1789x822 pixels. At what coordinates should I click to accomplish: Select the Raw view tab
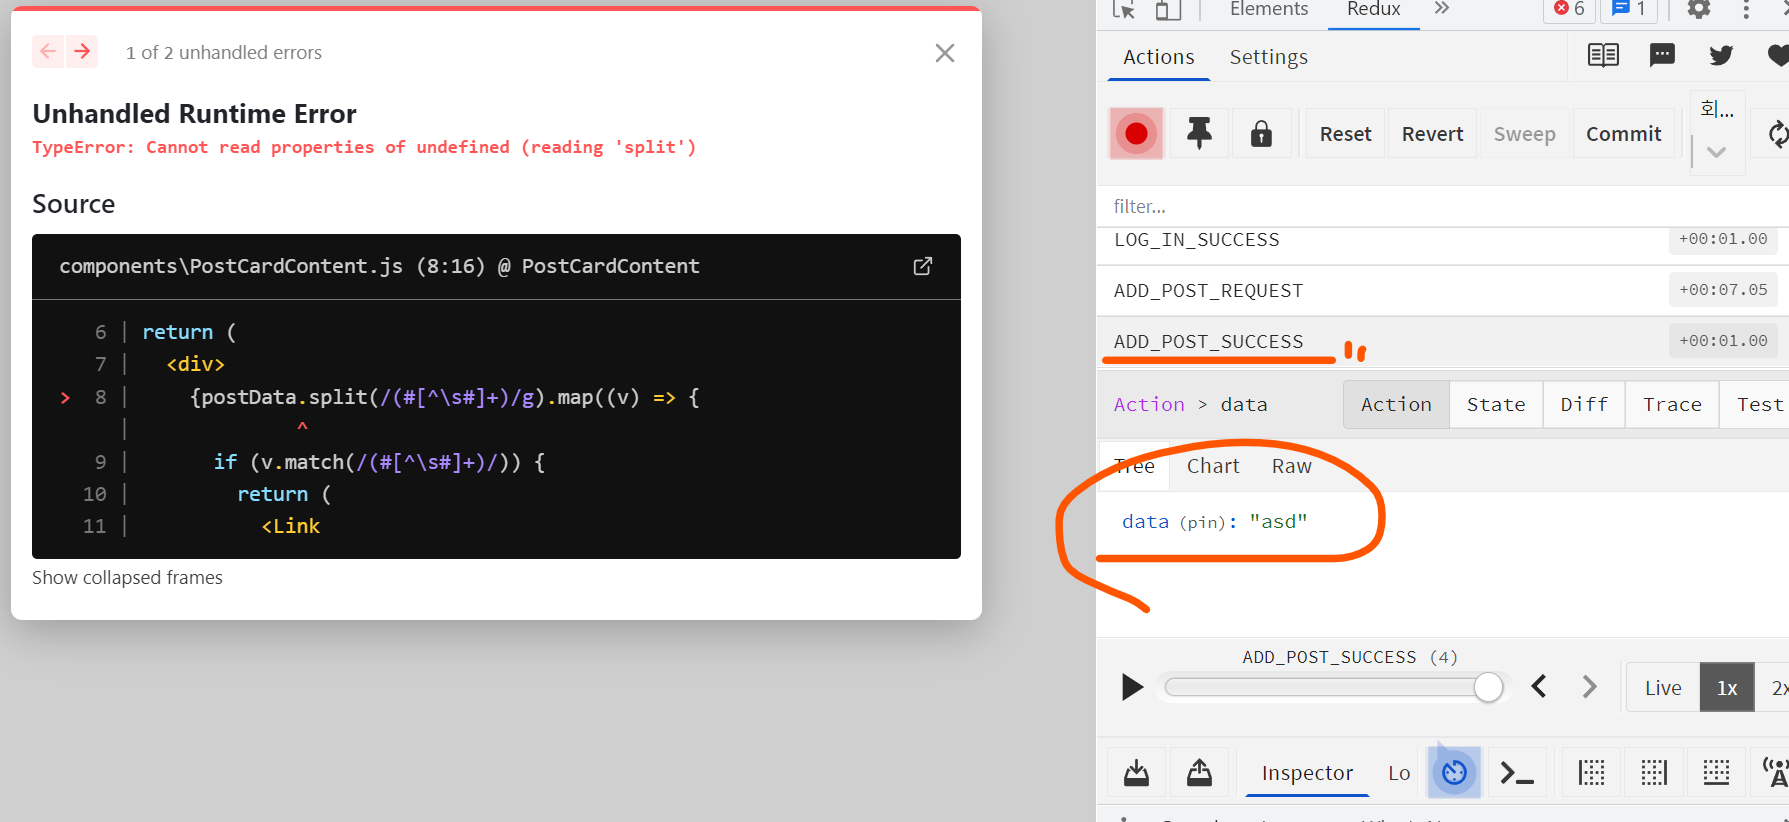tap(1292, 466)
